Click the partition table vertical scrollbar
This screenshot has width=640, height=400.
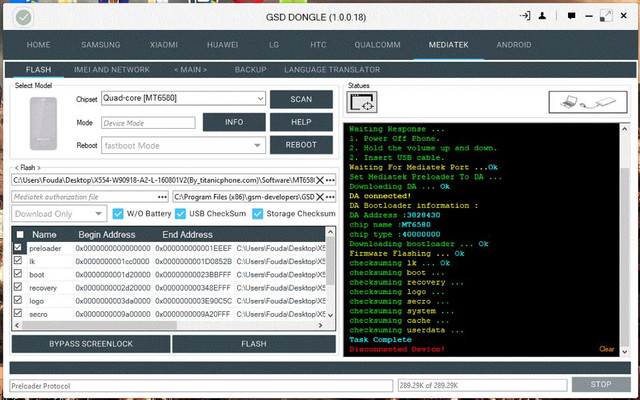click(330, 273)
